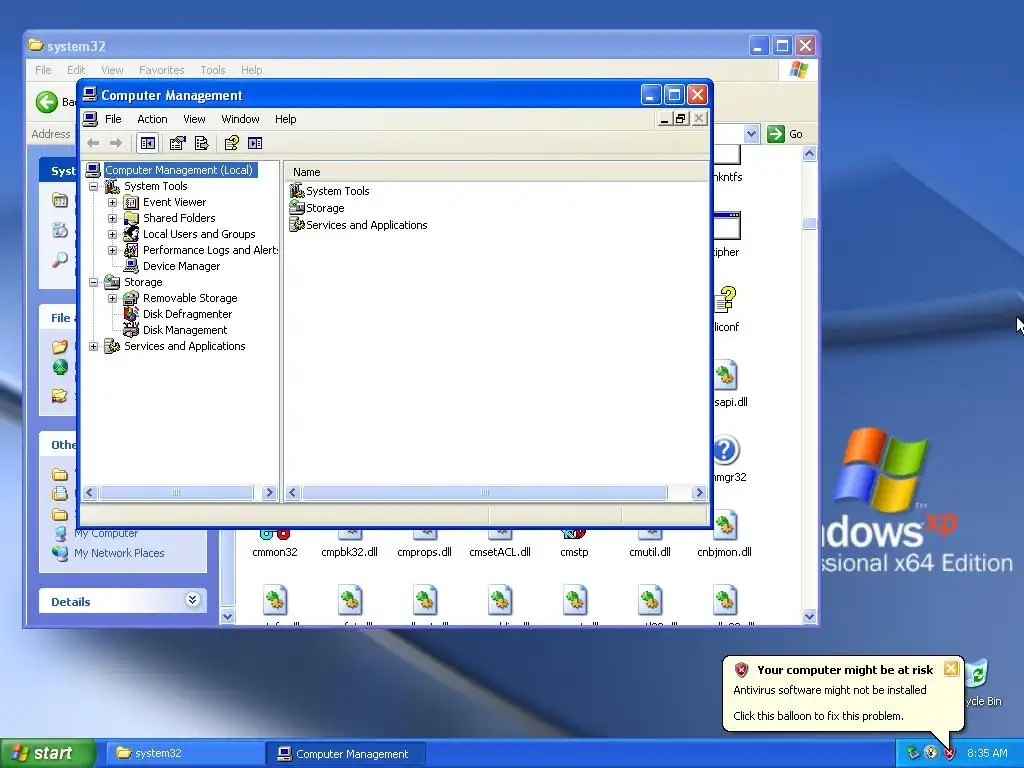Select the Event Viewer tree node

click(x=174, y=202)
